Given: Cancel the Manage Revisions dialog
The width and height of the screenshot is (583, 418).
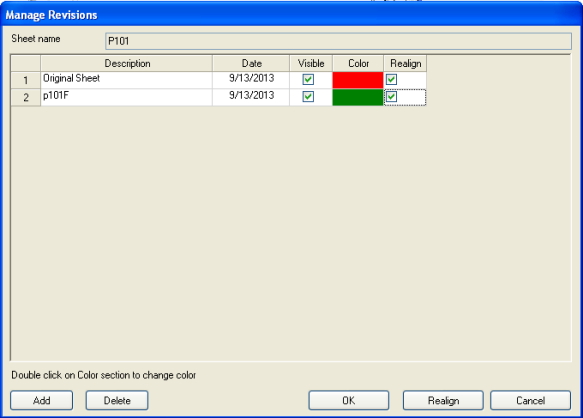Looking at the screenshot, I should click(531, 401).
